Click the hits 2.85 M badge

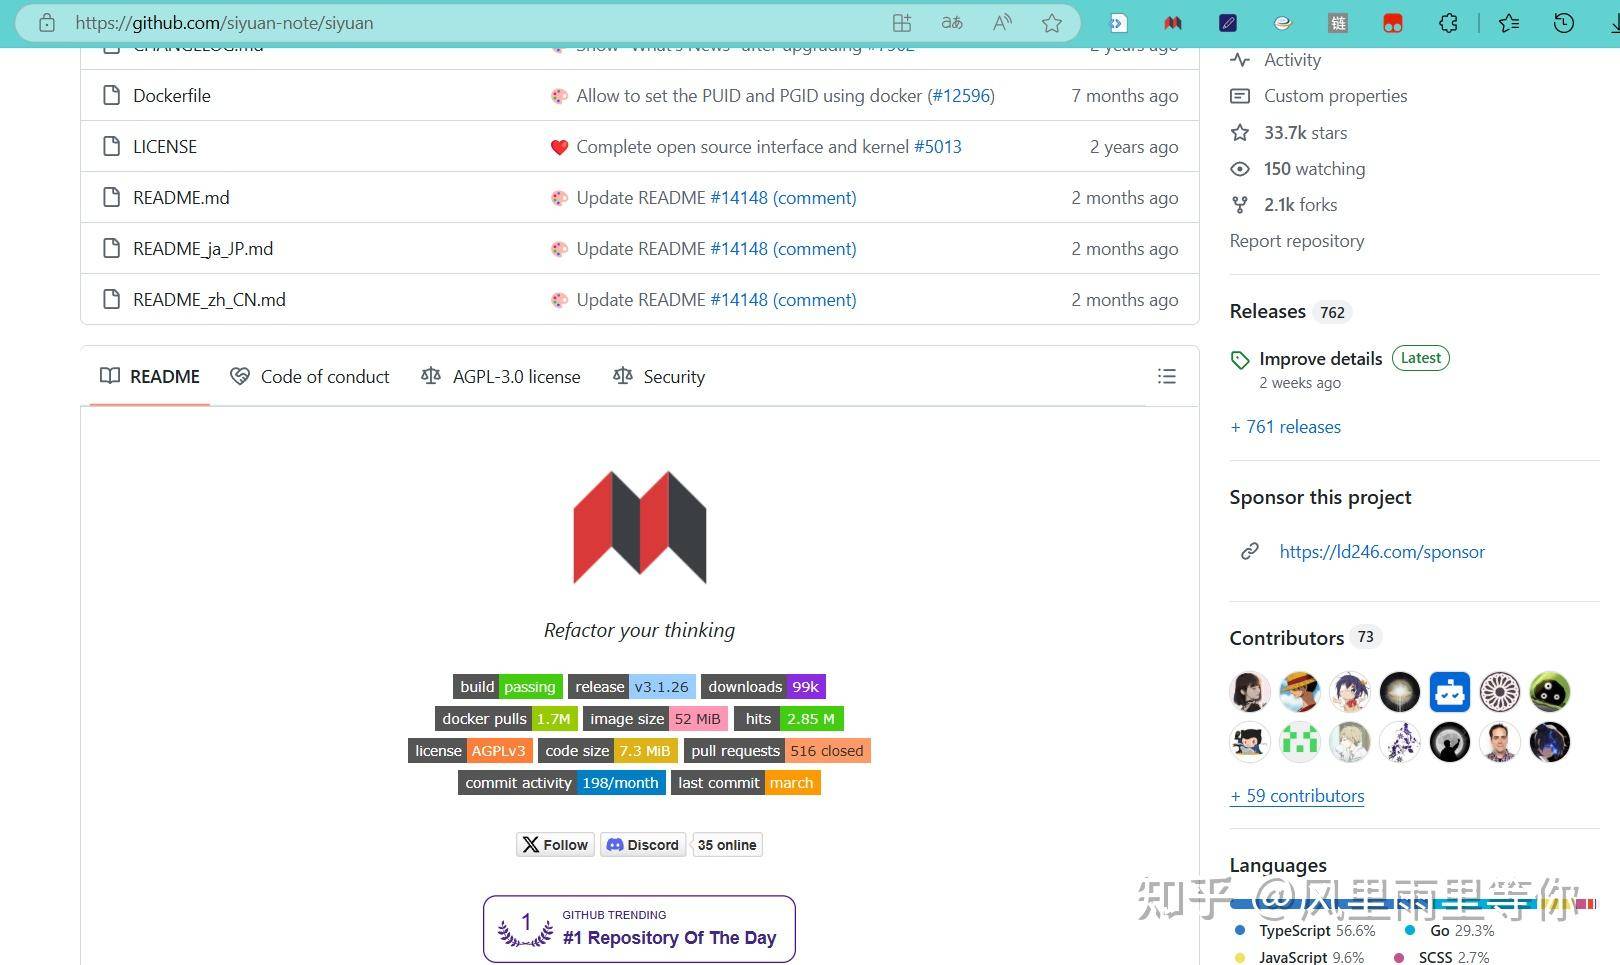pyautogui.click(x=789, y=718)
